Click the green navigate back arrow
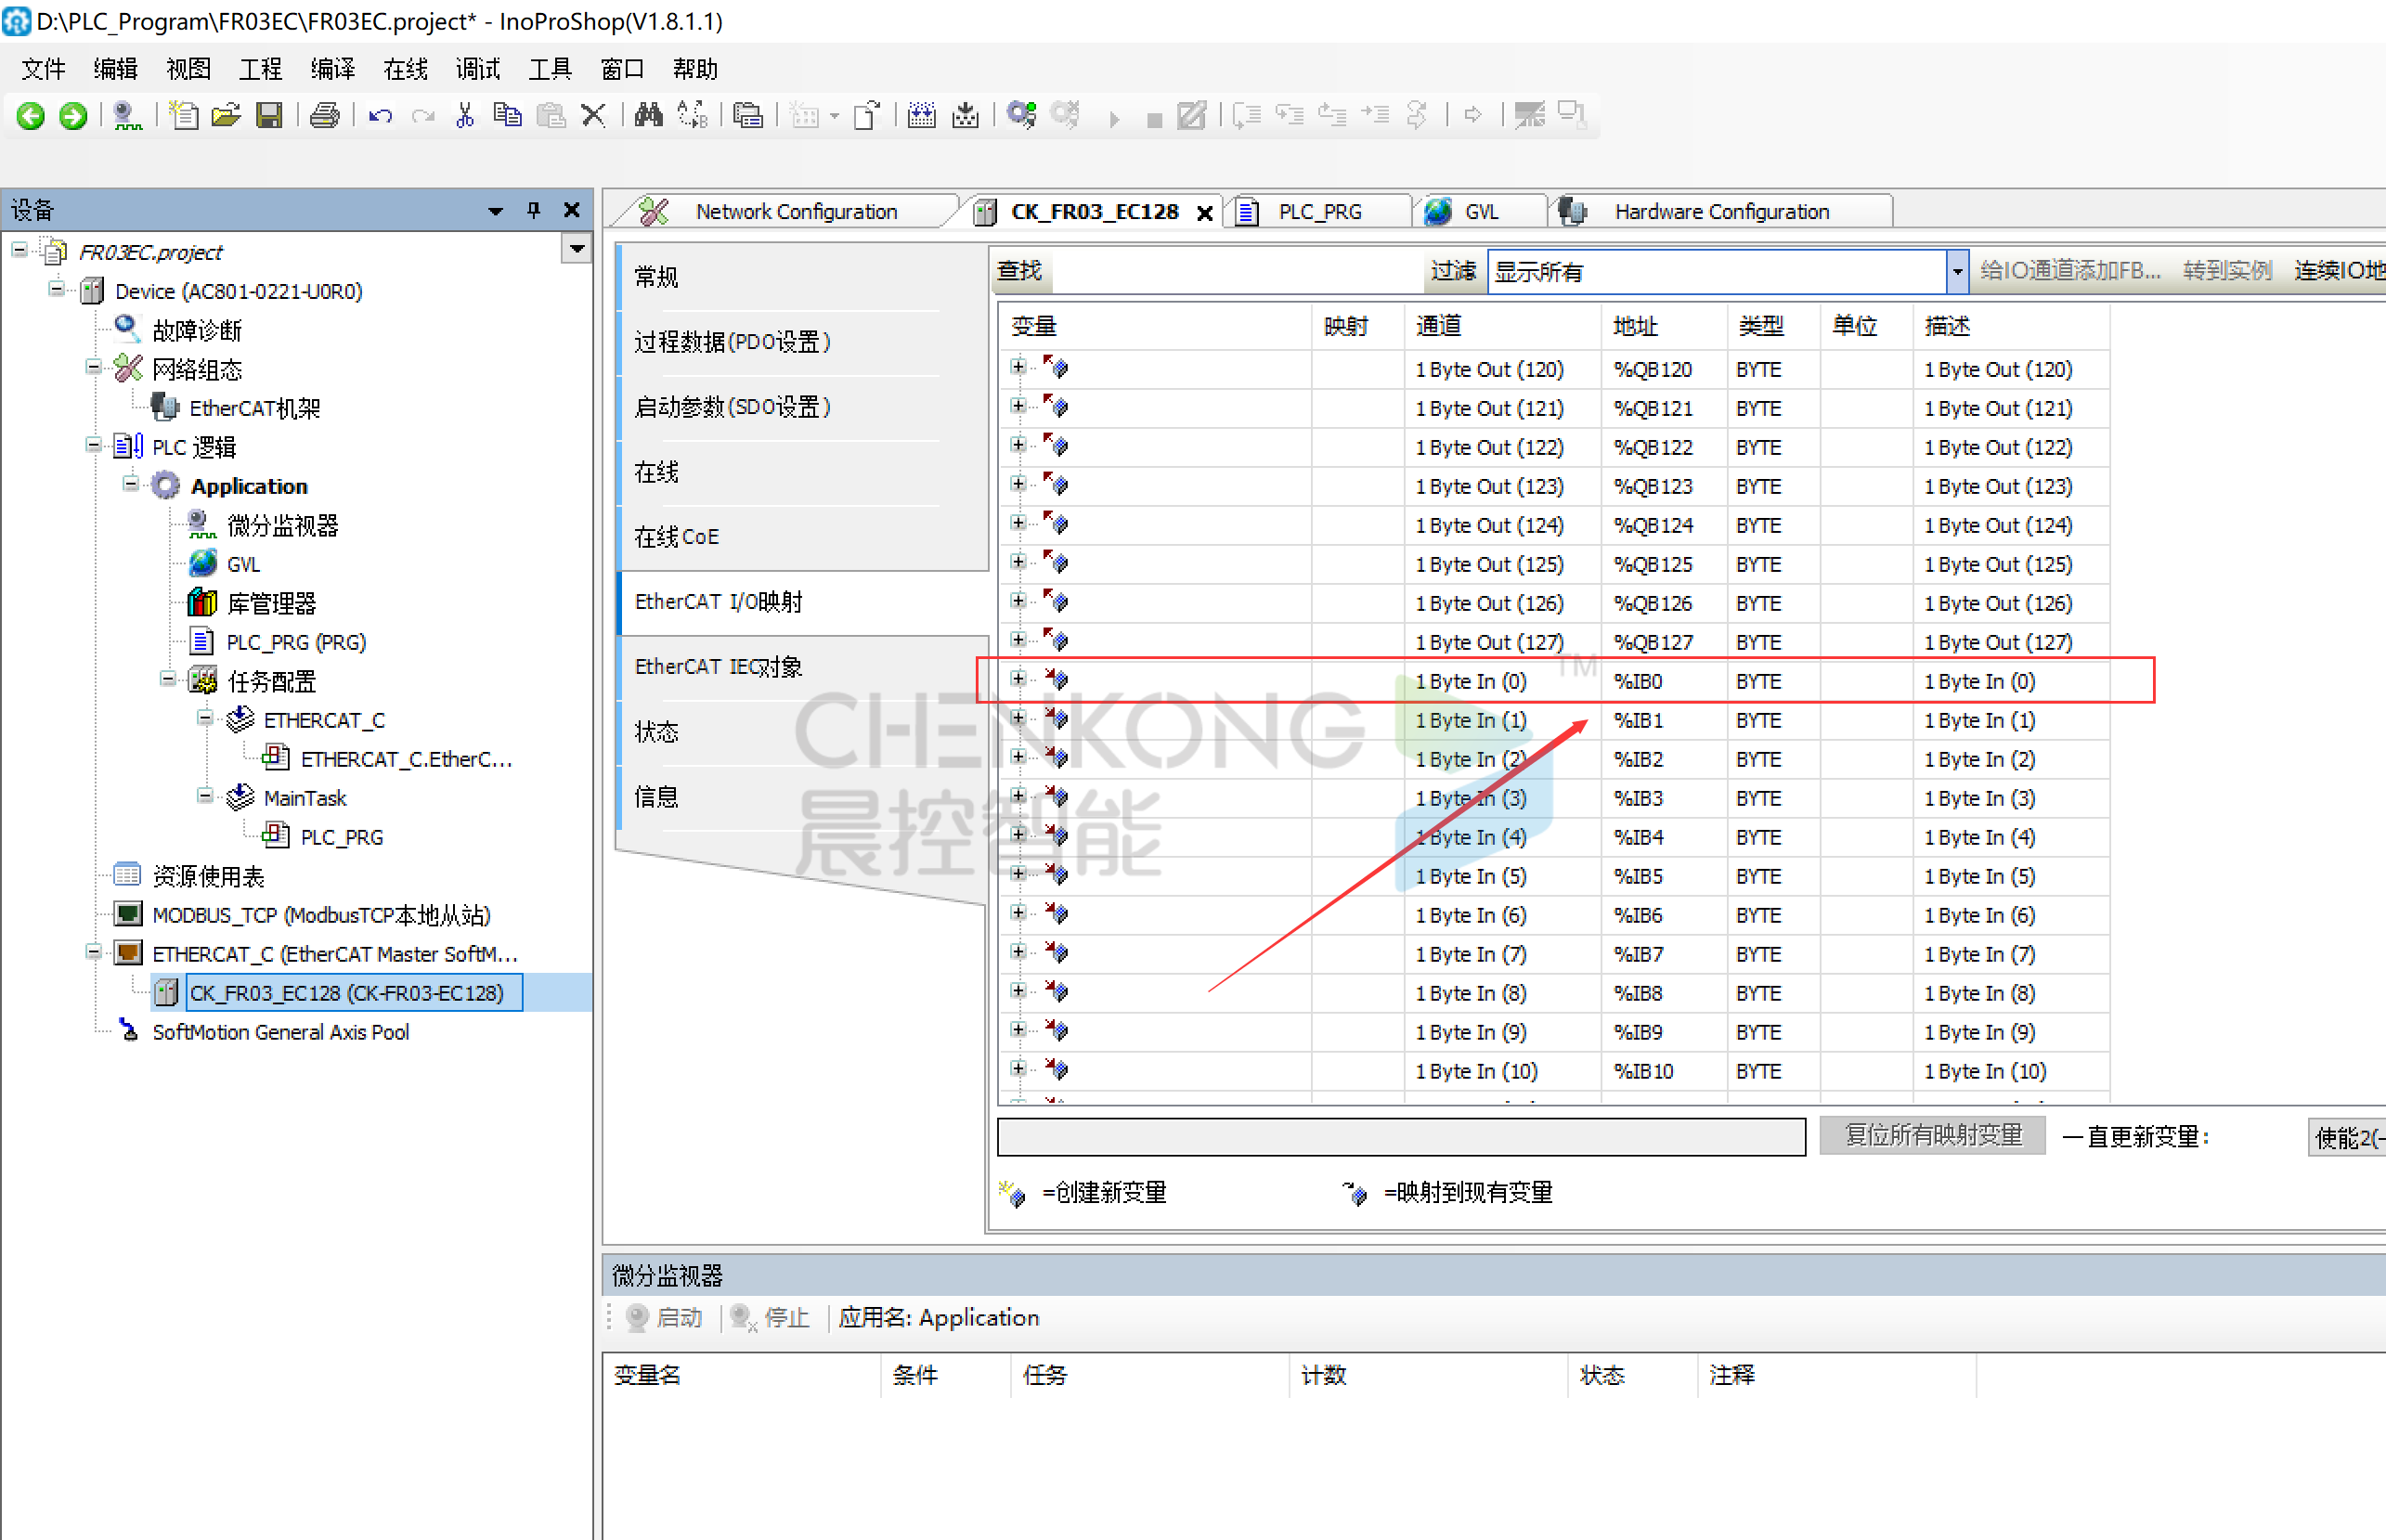This screenshot has width=2386, height=1540. click(x=31, y=116)
